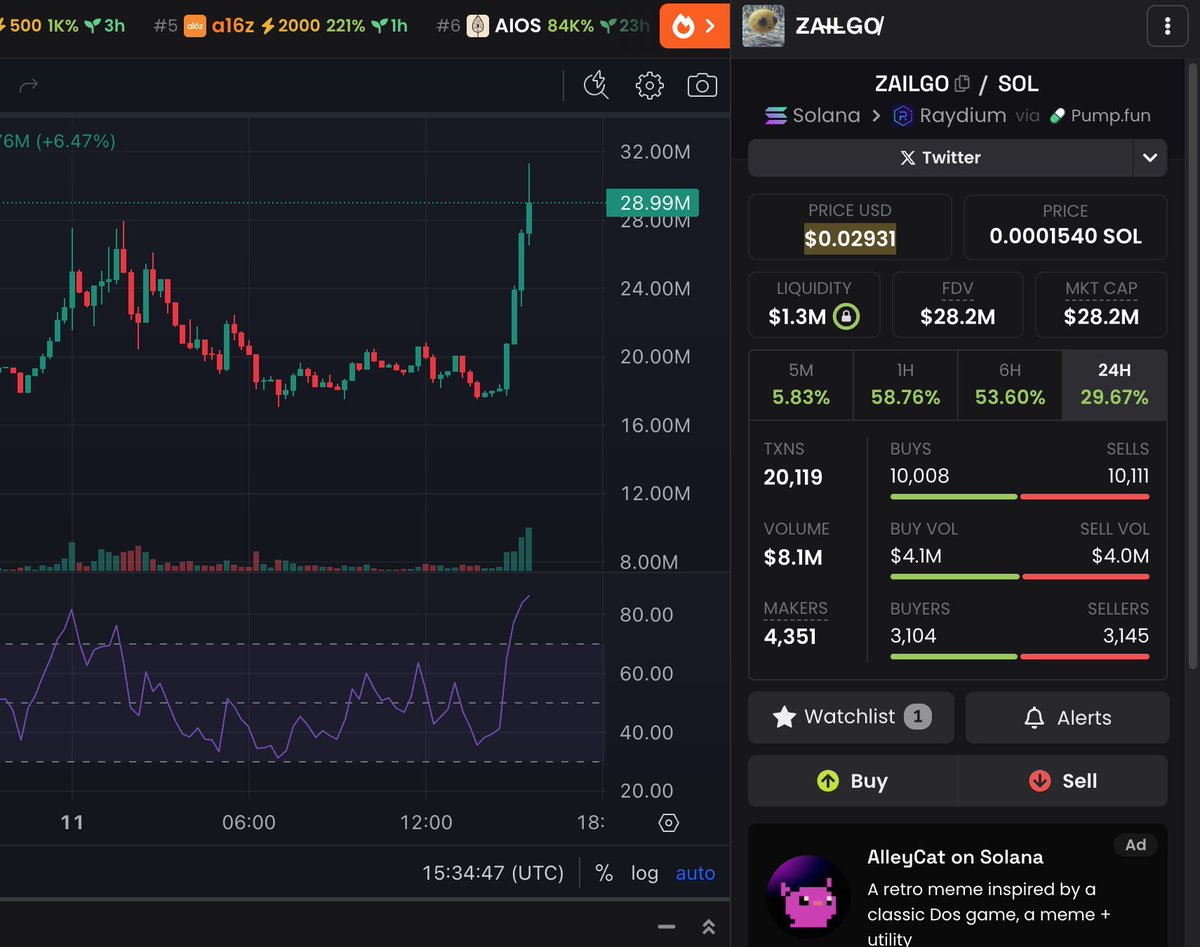1200x947 pixels.
Task: Add ZAILGO to Watchlist
Action: point(850,717)
